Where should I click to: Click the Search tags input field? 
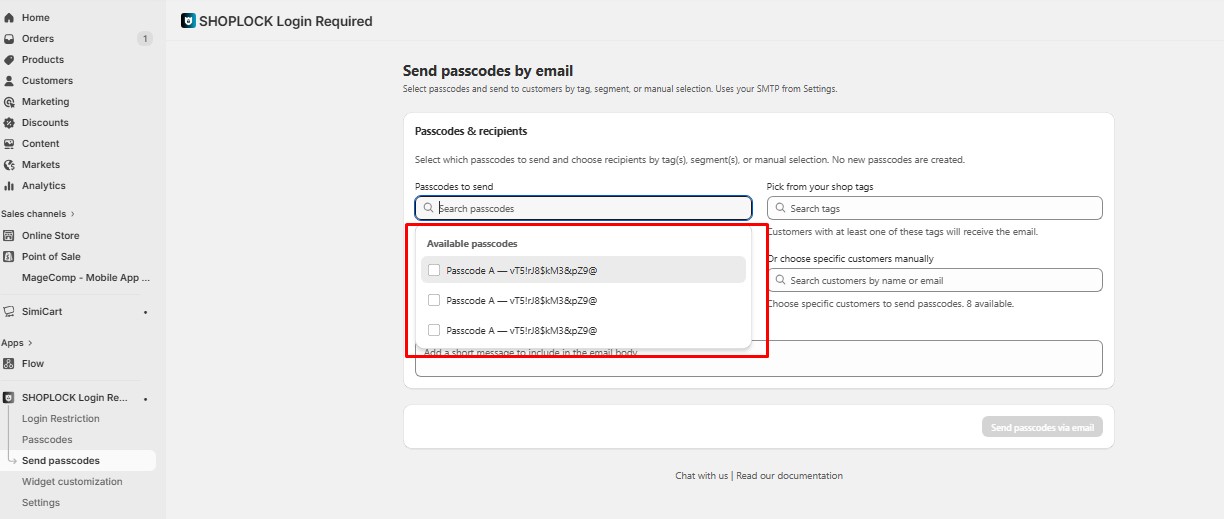coord(940,208)
